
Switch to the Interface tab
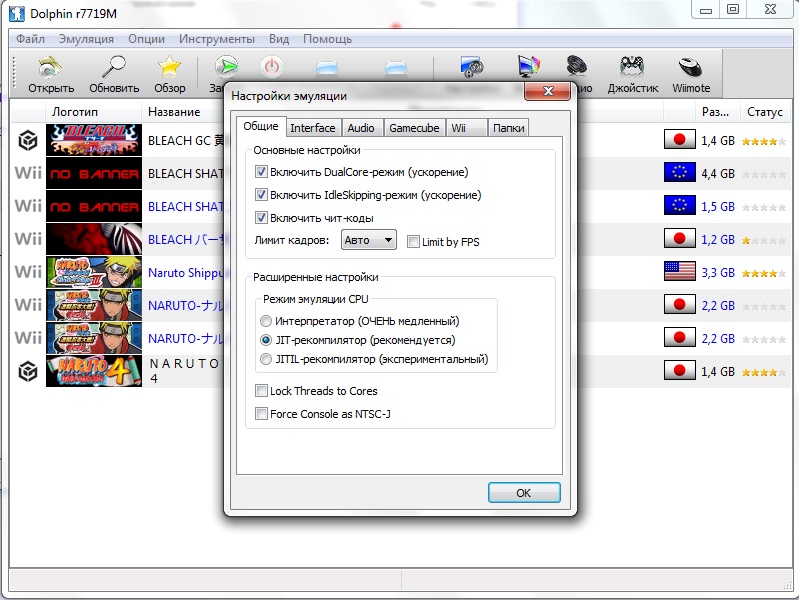point(313,128)
